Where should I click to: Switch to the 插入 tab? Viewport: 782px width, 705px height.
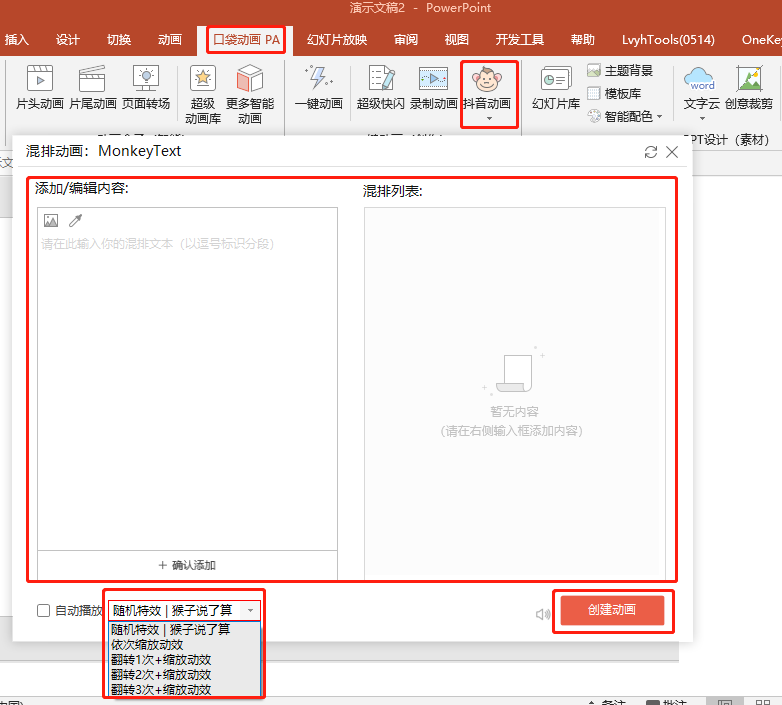tap(16, 39)
